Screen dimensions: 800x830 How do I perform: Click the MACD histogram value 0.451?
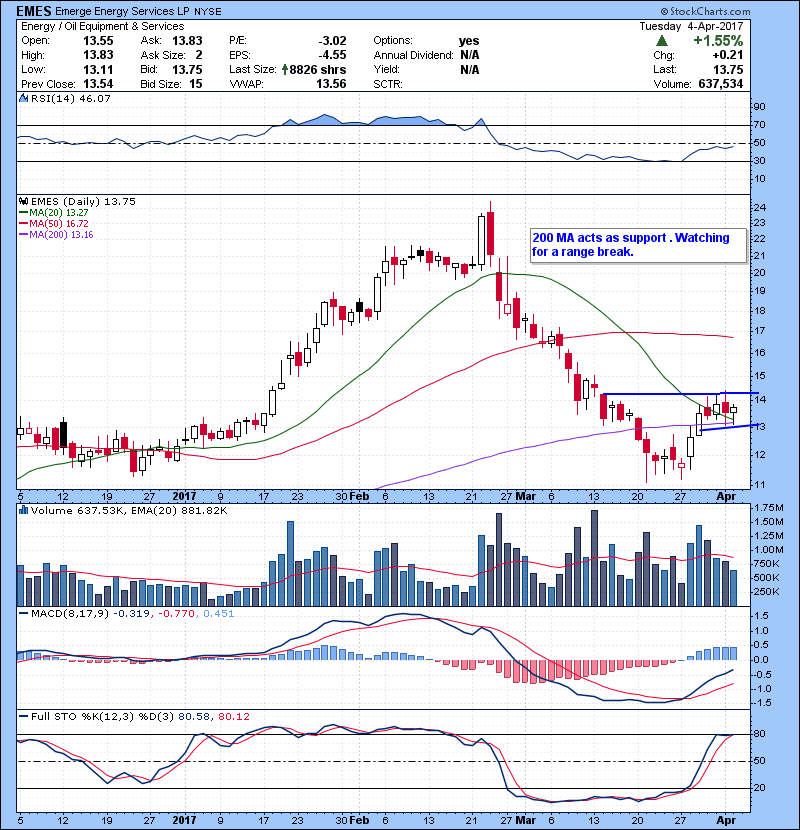pos(218,614)
